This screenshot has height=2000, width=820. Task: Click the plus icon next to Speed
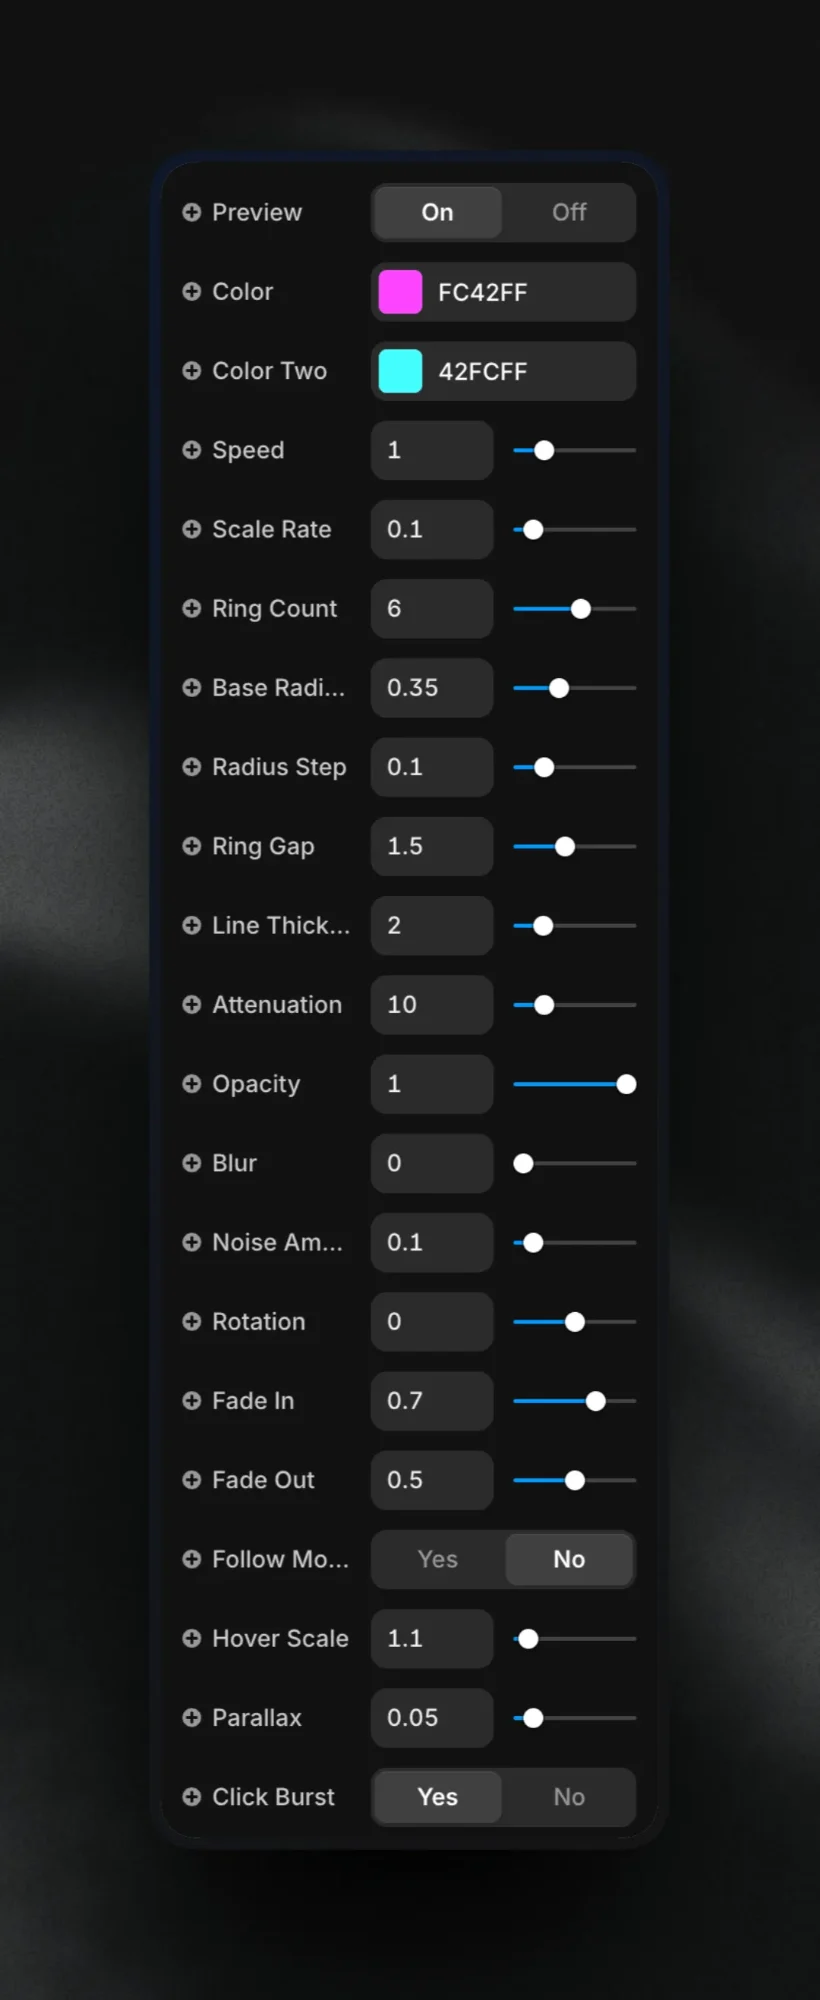[191, 450]
